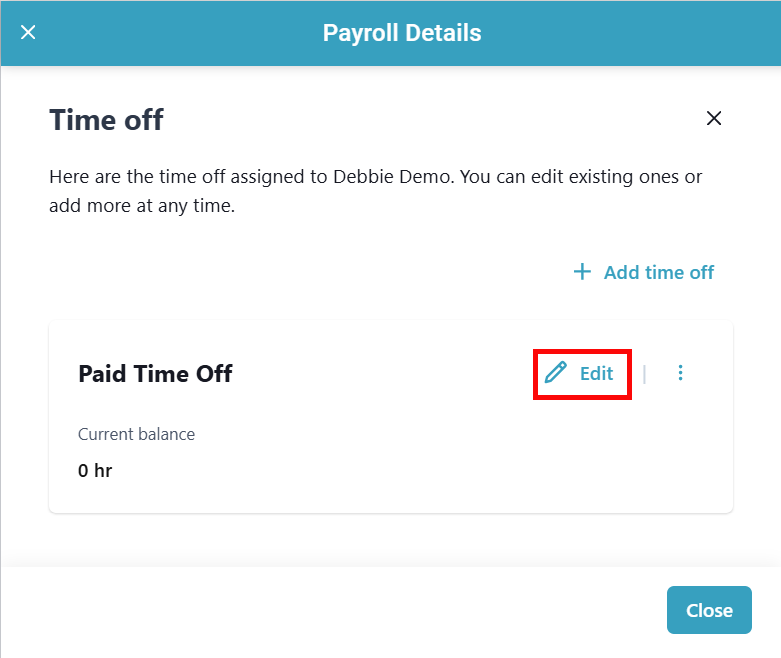Select the 0 hr balance value
The image size is (781, 658).
pos(95,470)
